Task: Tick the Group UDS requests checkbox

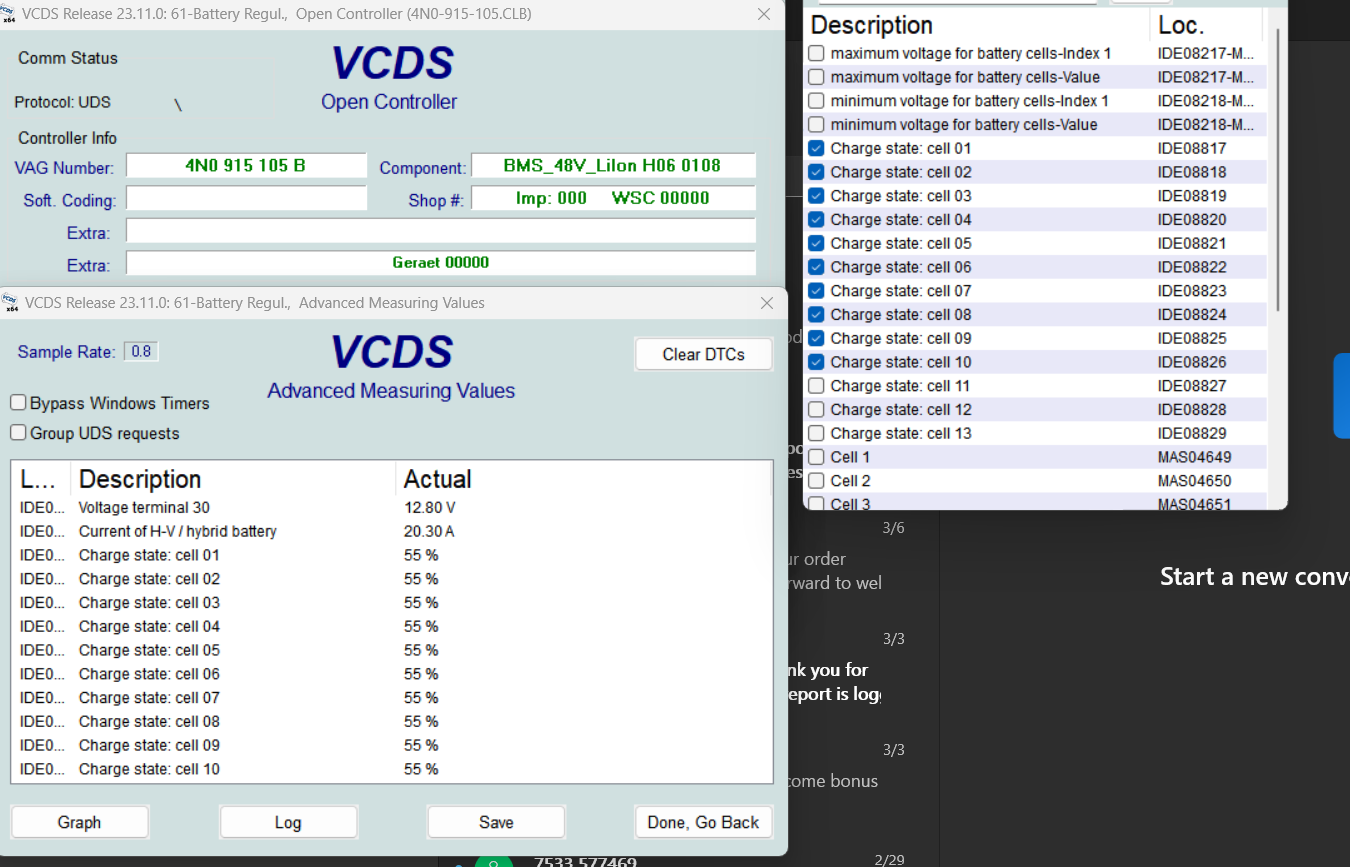Action: [x=18, y=433]
